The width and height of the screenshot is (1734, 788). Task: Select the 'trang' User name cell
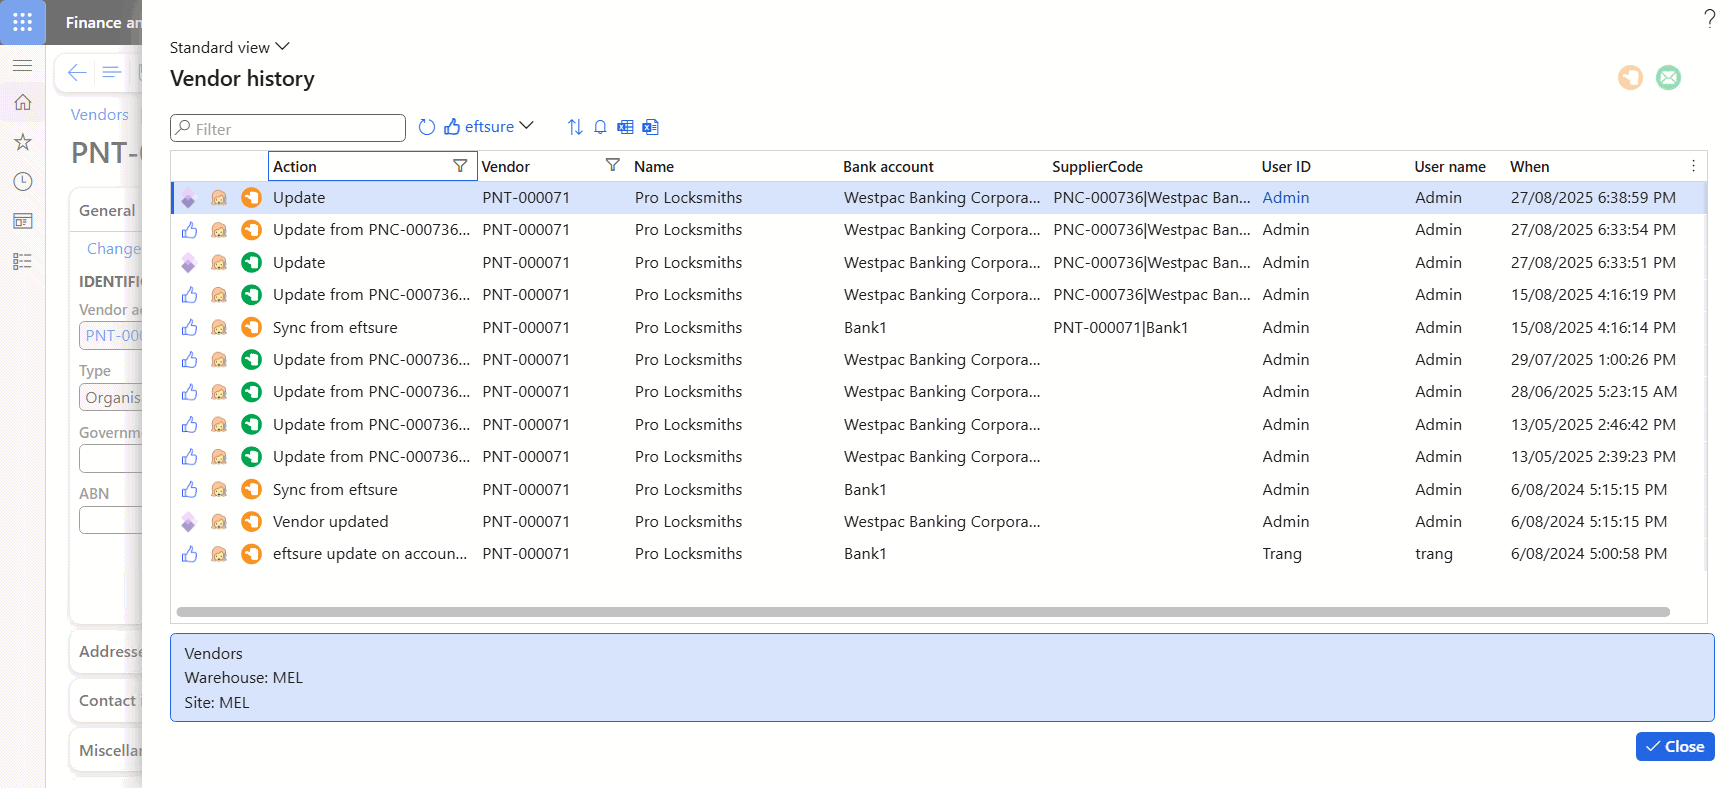coord(1434,554)
